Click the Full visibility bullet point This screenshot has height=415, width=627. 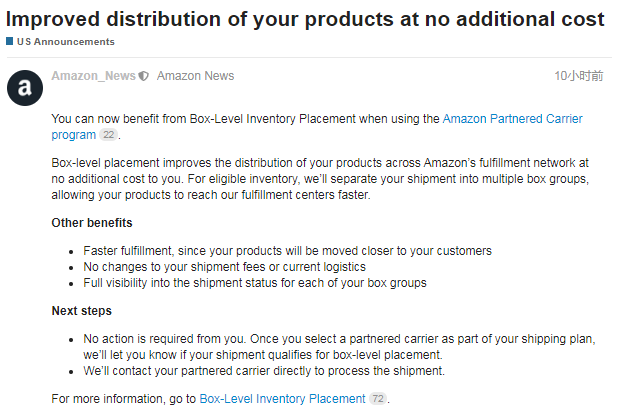click(x=255, y=283)
